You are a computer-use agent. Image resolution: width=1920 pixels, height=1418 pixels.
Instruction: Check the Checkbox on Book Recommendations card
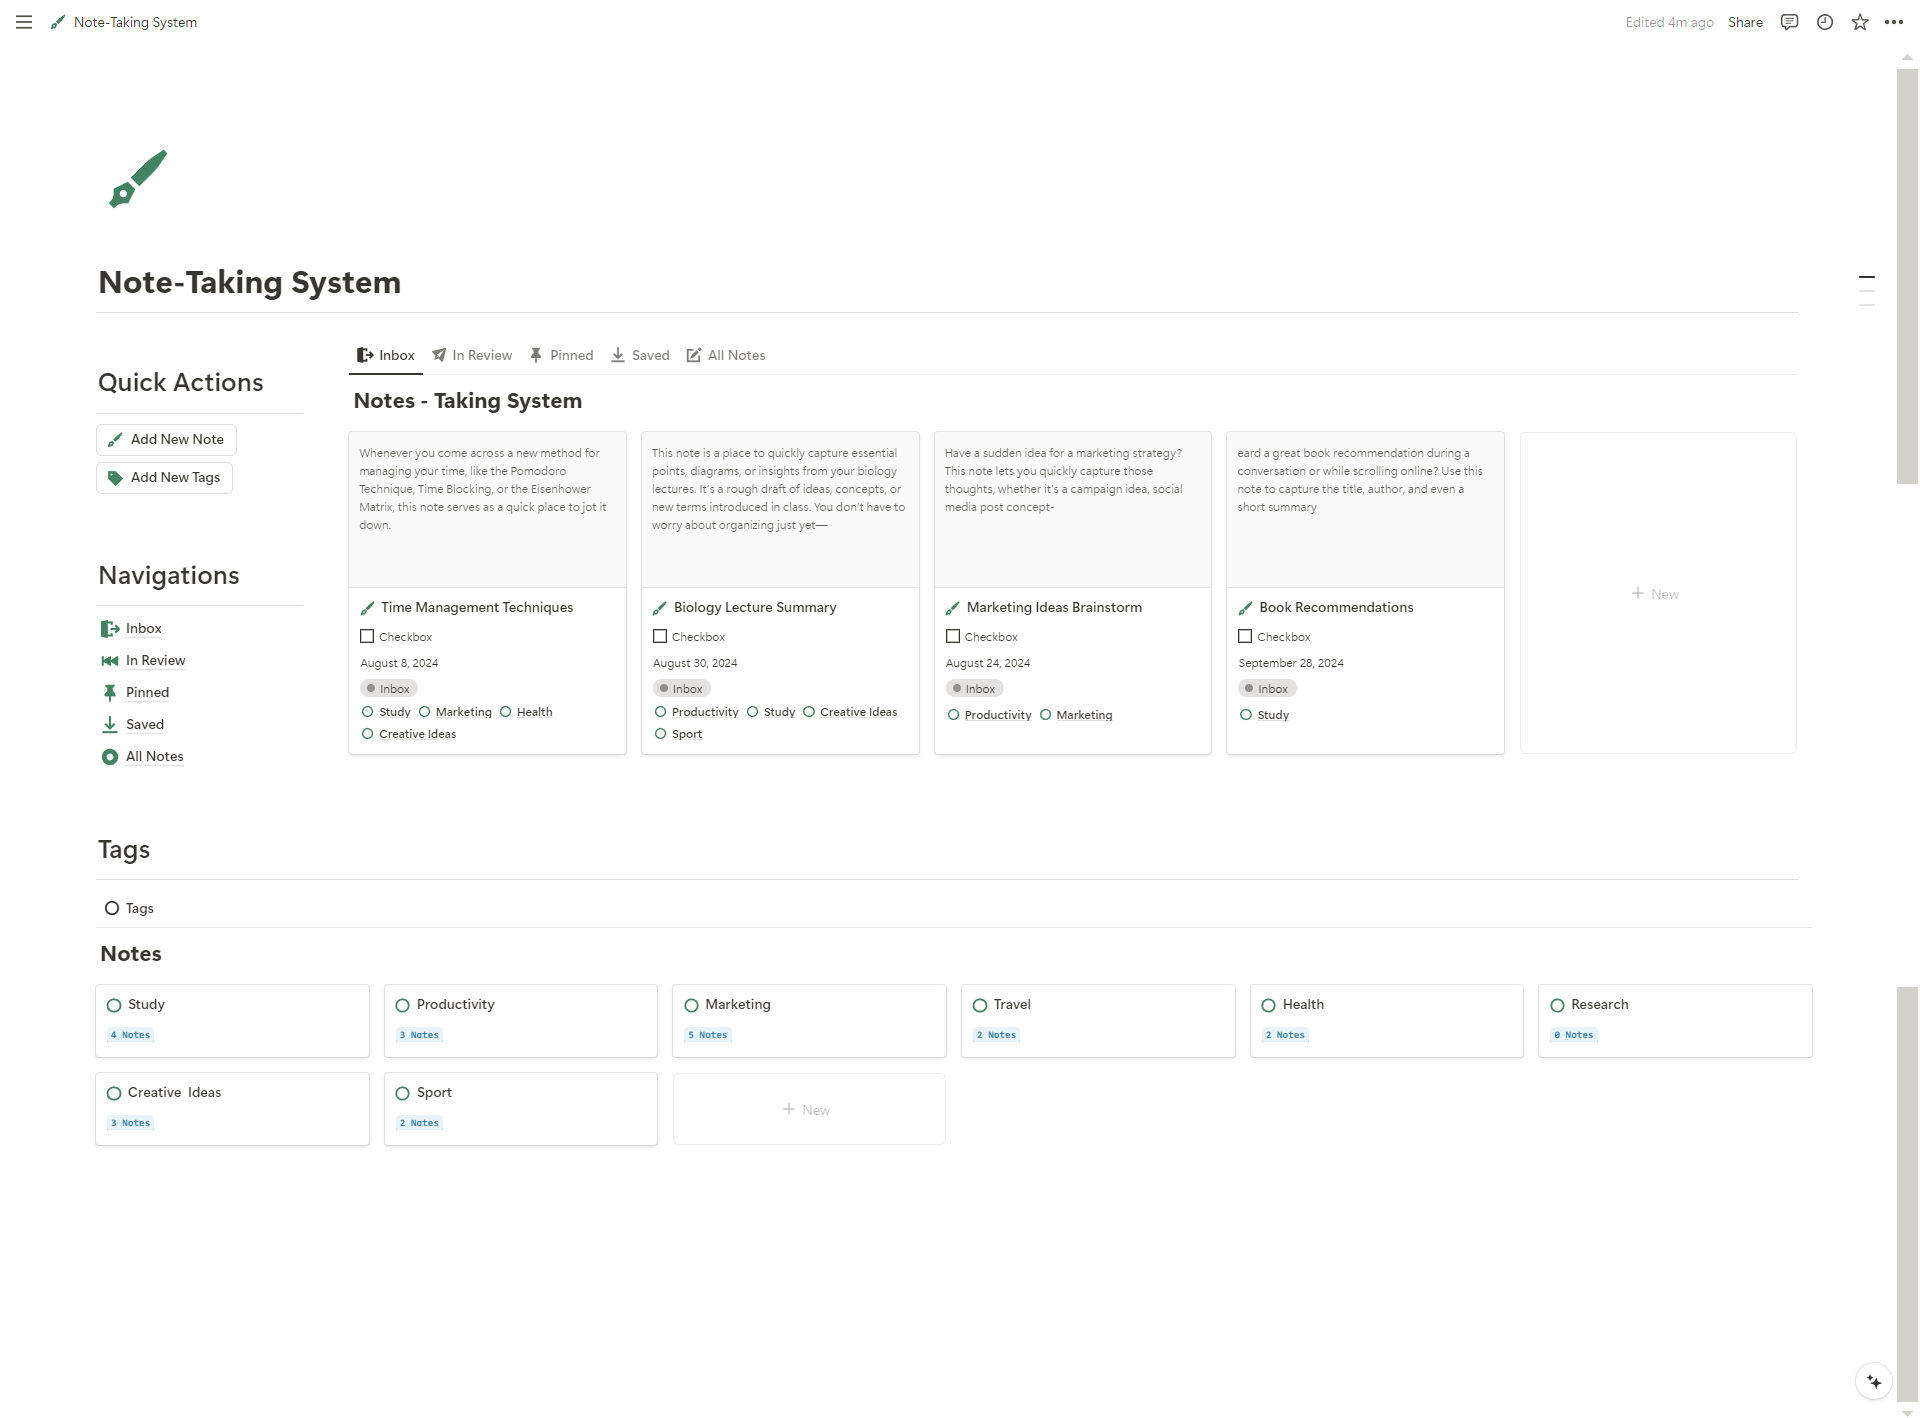[x=1245, y=636]
